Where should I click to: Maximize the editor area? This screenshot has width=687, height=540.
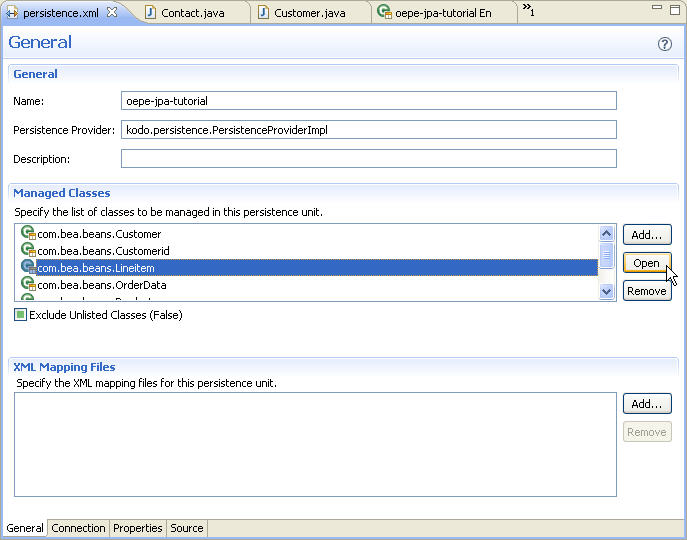676,9
